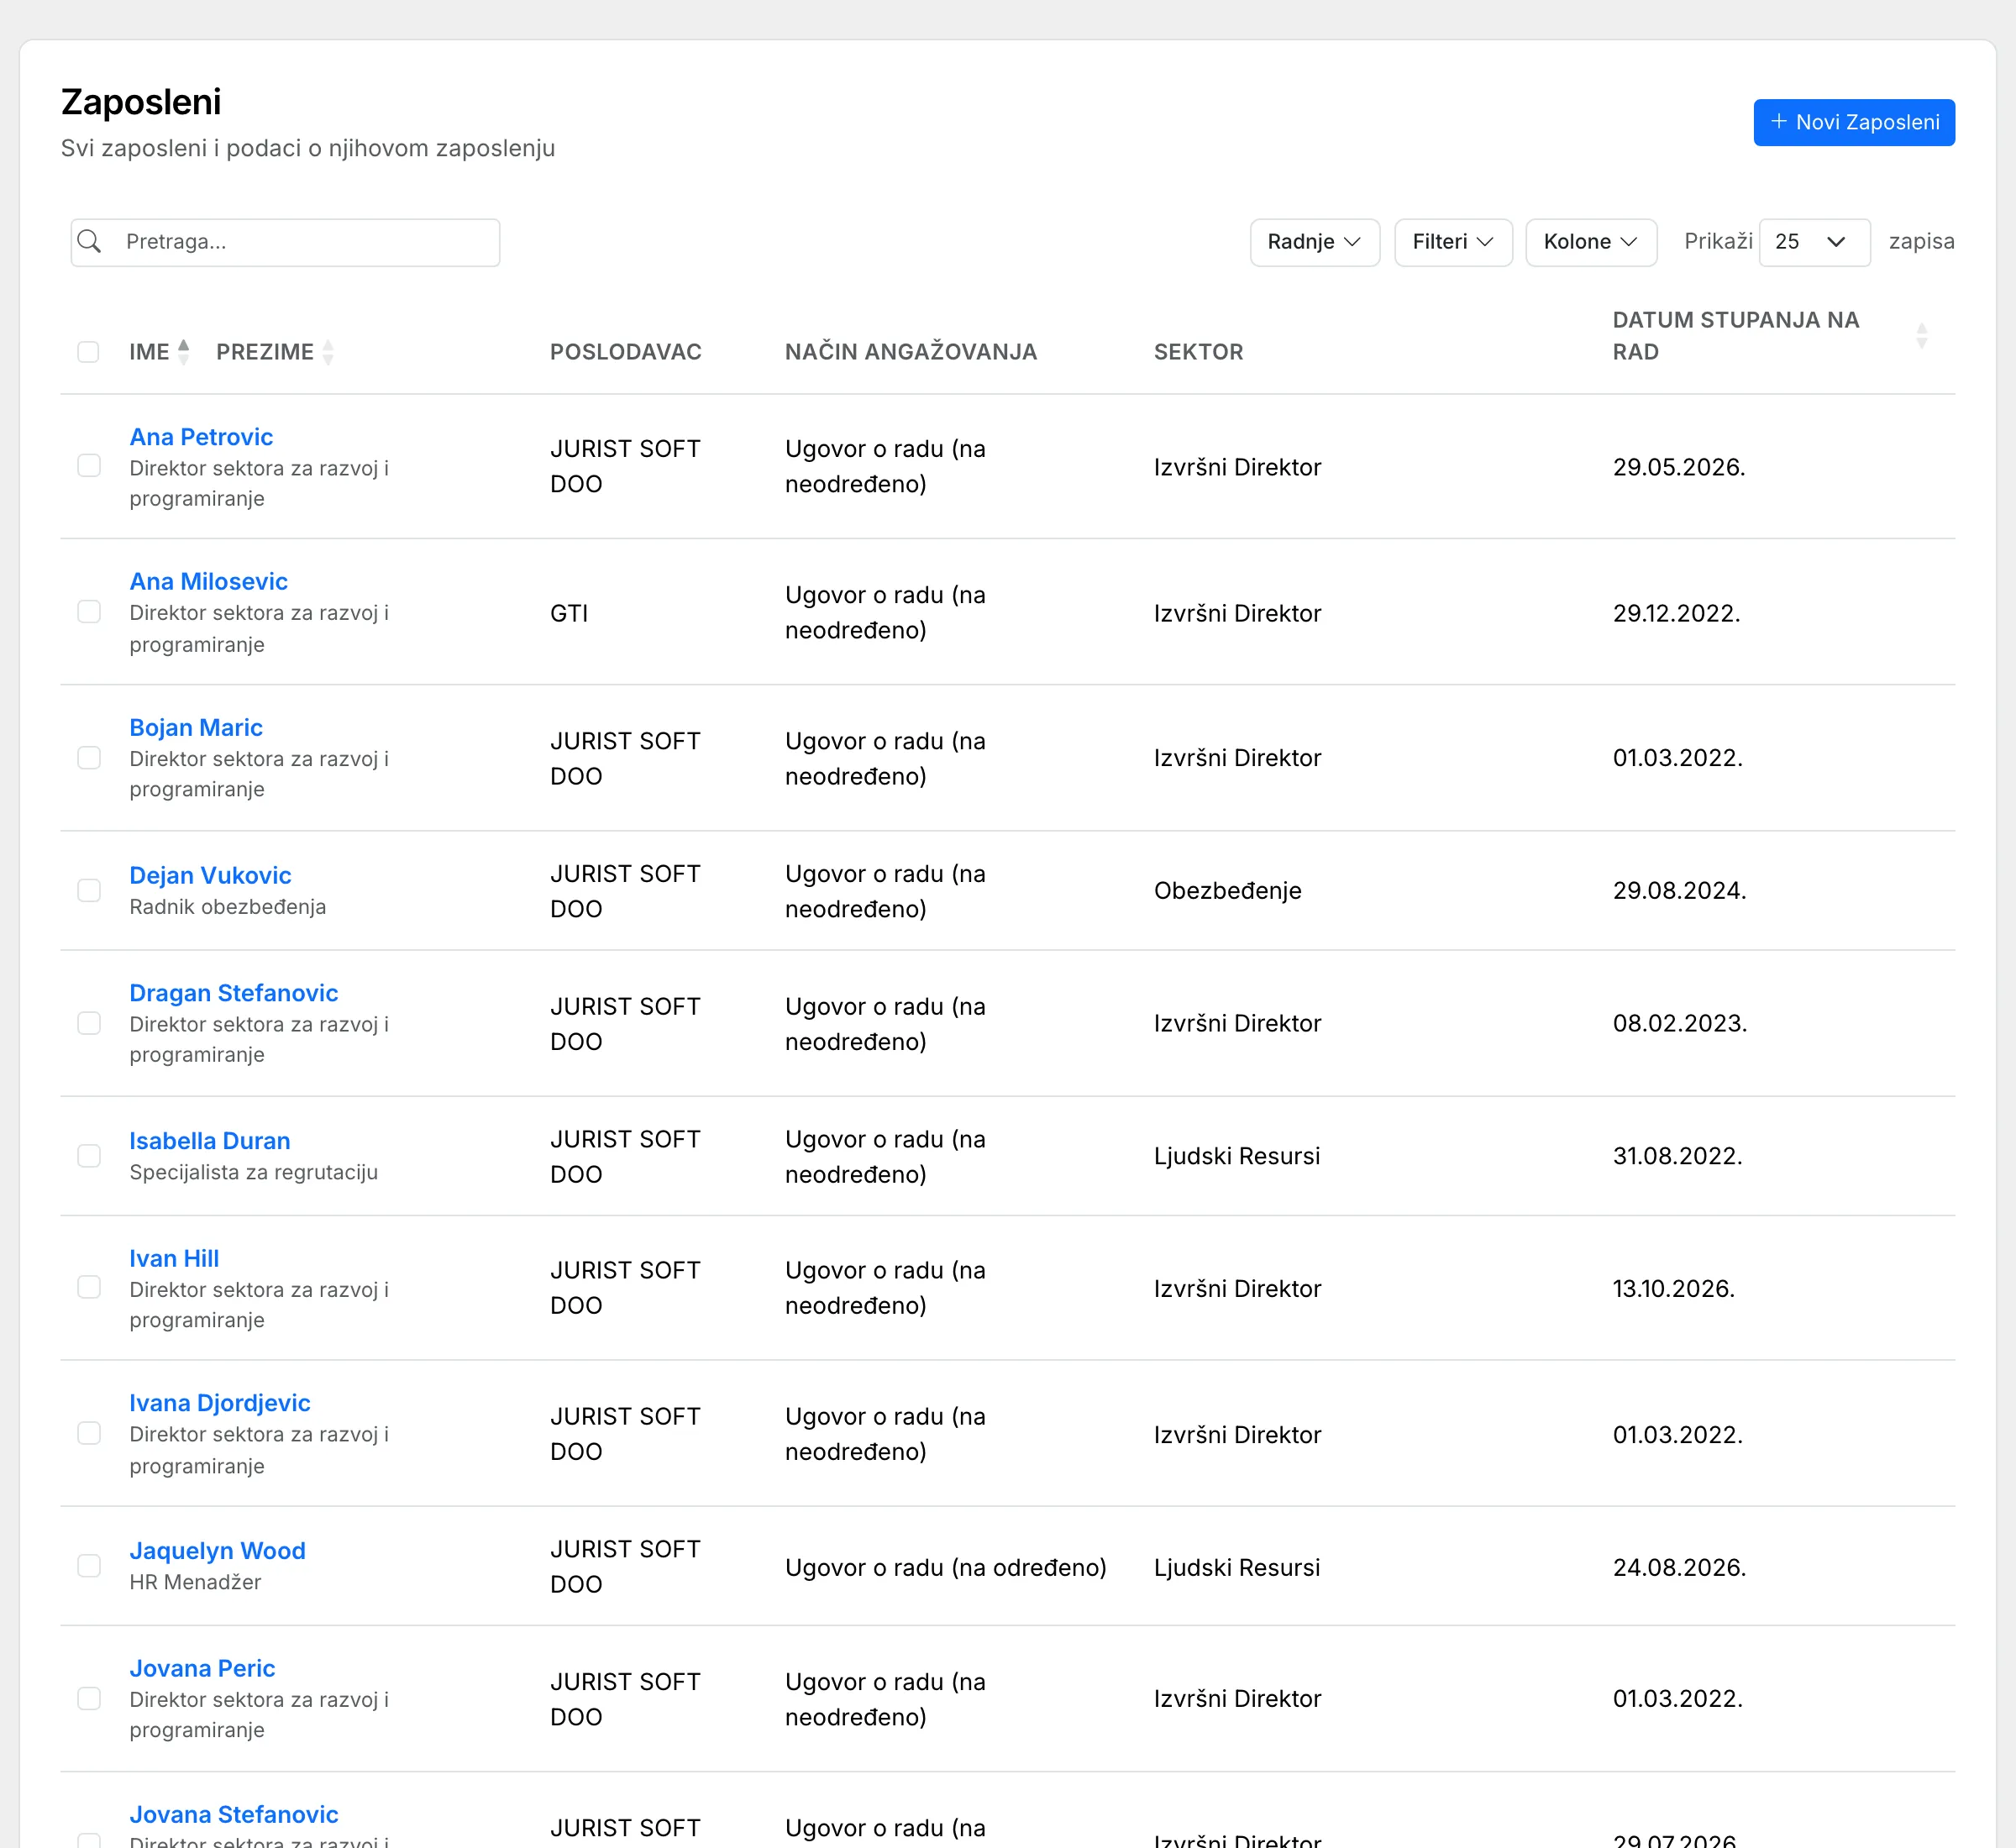Sort by PREZIME column arrows
The height and width of the screenshot is (1848, 2016).
pos(328,352)
